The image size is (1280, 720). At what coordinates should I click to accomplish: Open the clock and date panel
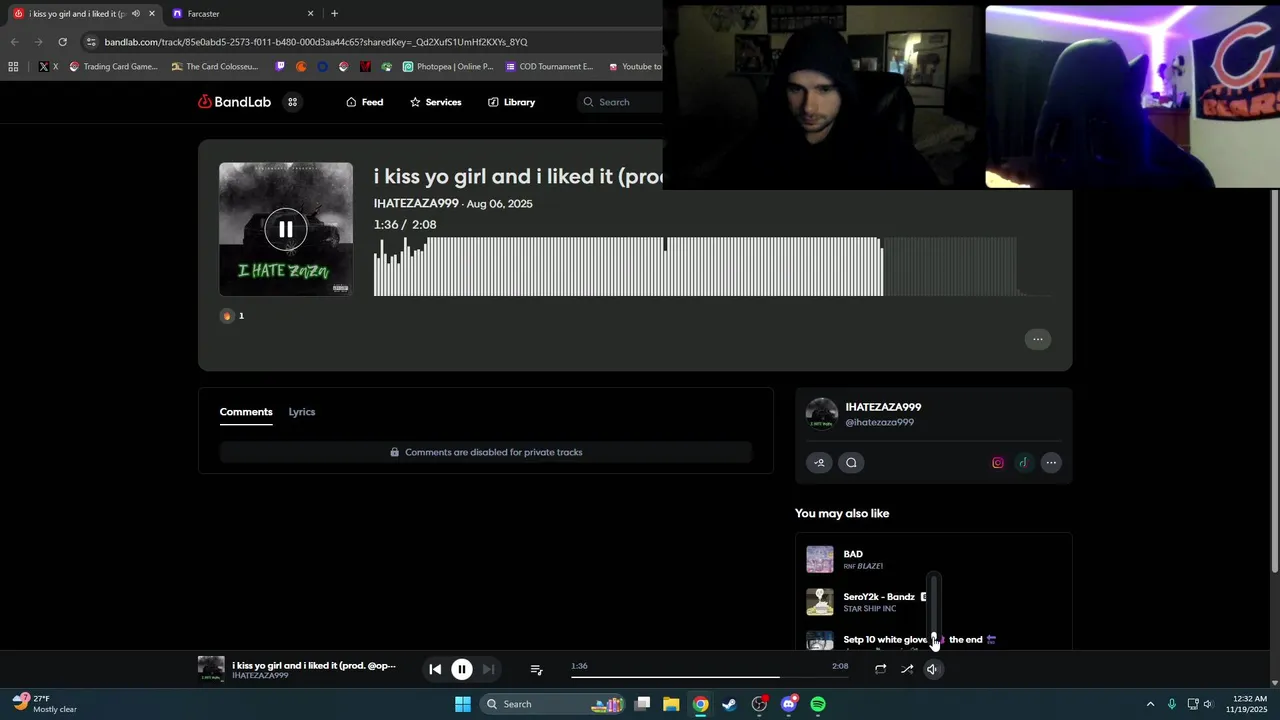[x=1250, y=704]
